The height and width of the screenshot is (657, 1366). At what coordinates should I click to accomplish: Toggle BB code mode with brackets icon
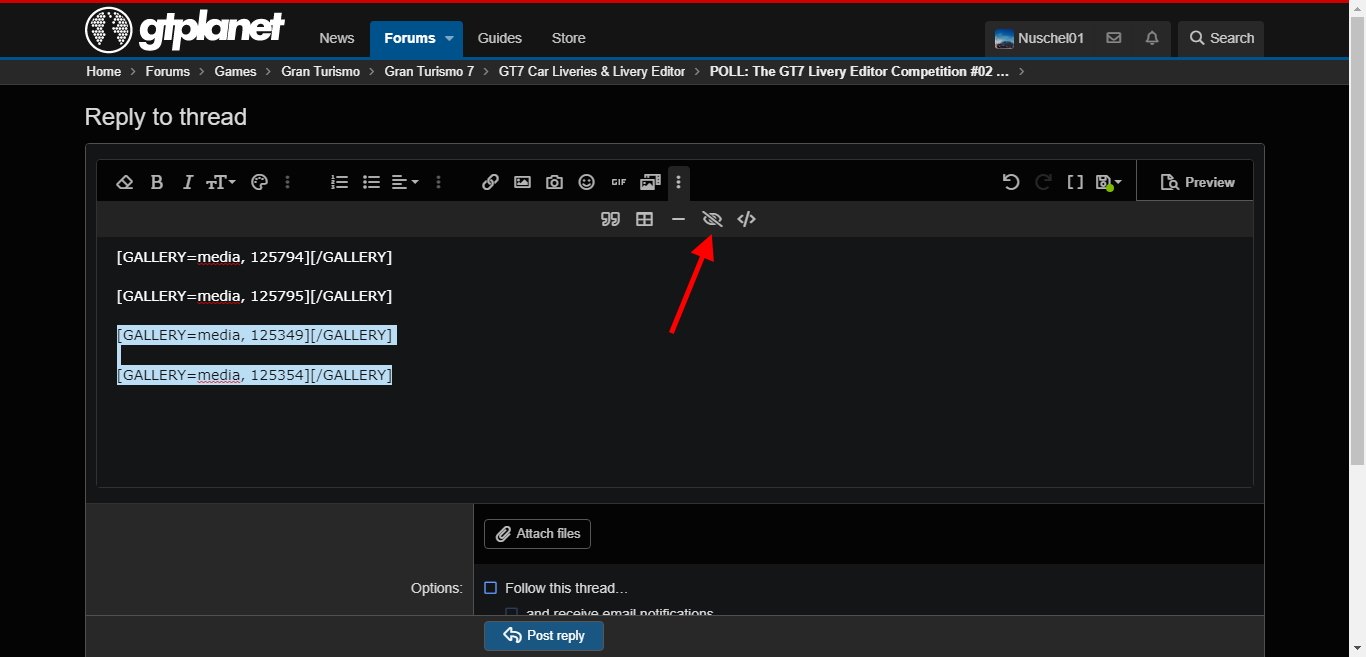[x=1075, y=182]
